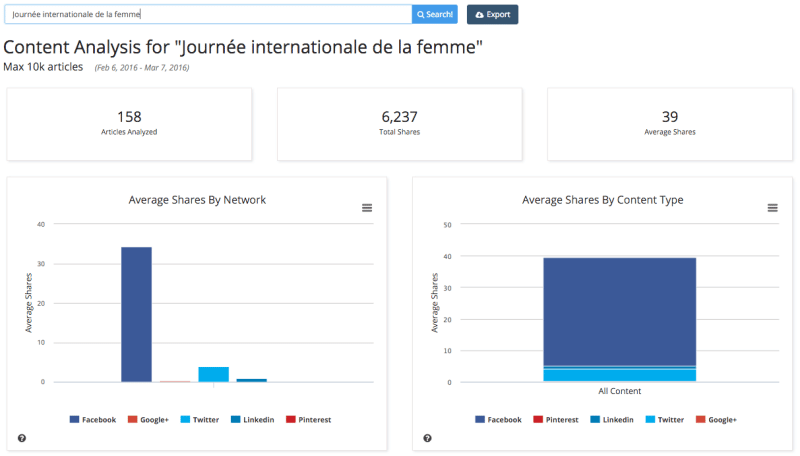Toggle Twitter legend in content type chart
The image size is (800, 456).
coord(665,419)
